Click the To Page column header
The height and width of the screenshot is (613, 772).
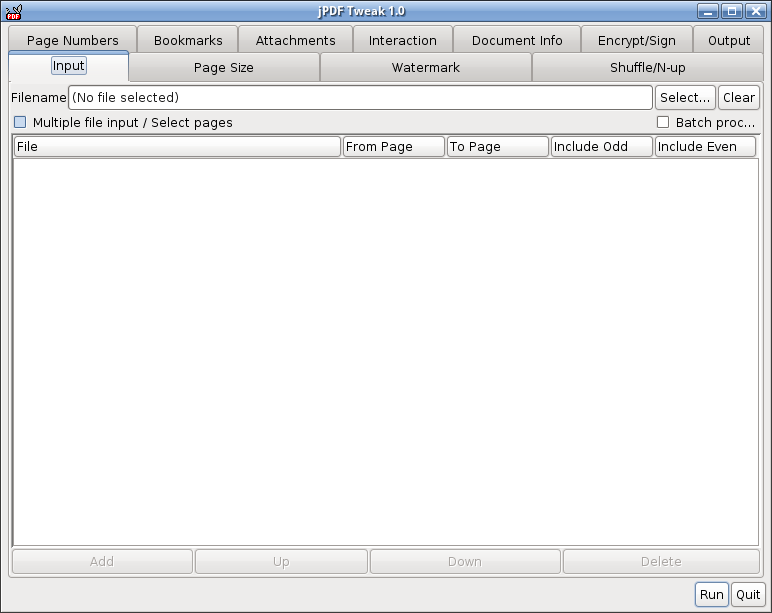[x=497, y=147]
